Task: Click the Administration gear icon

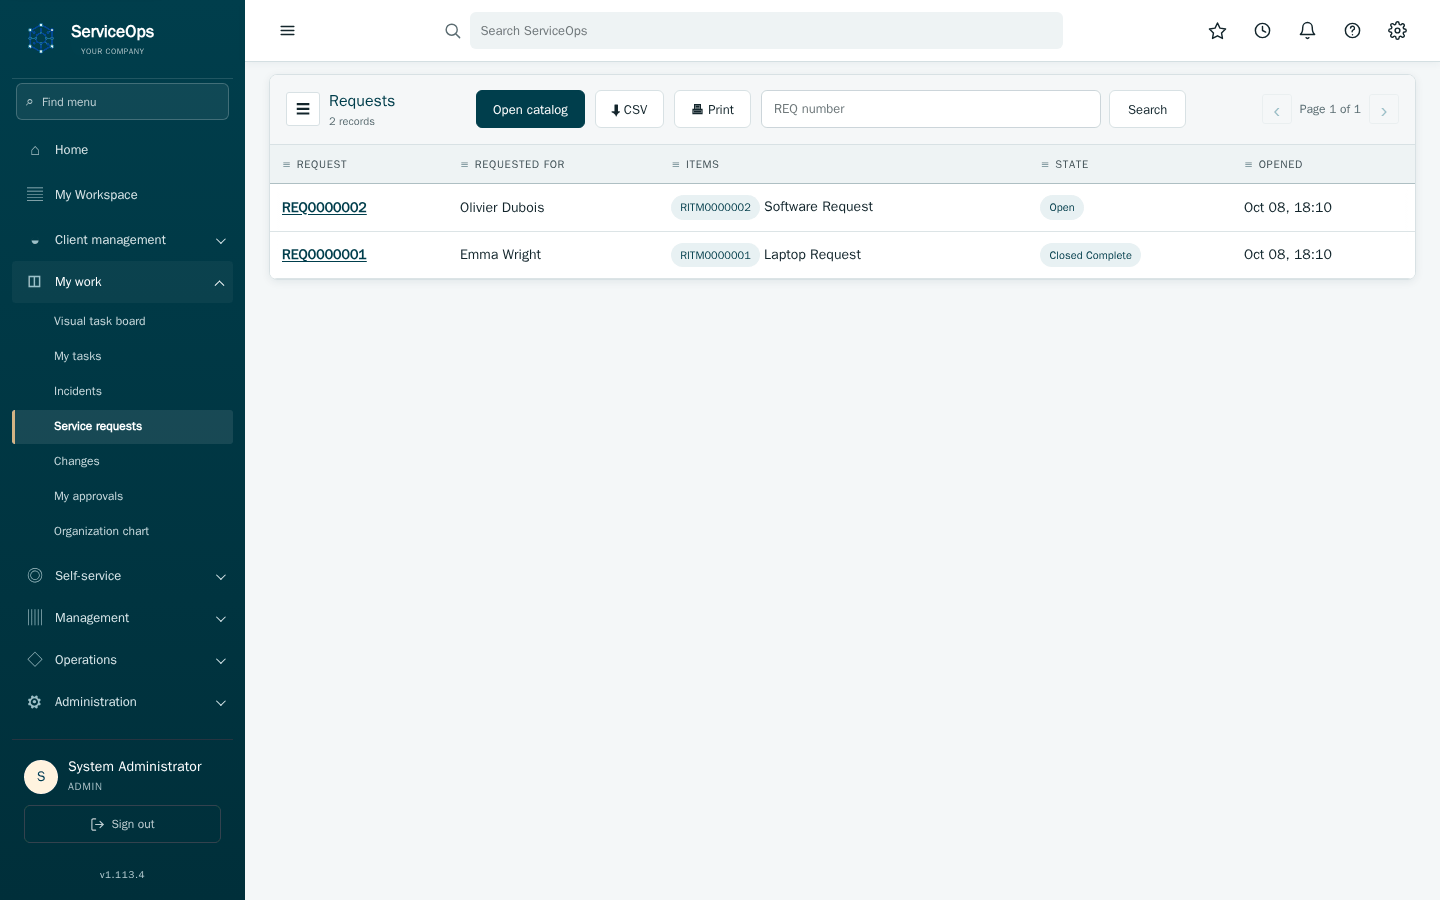Action: 35,702
